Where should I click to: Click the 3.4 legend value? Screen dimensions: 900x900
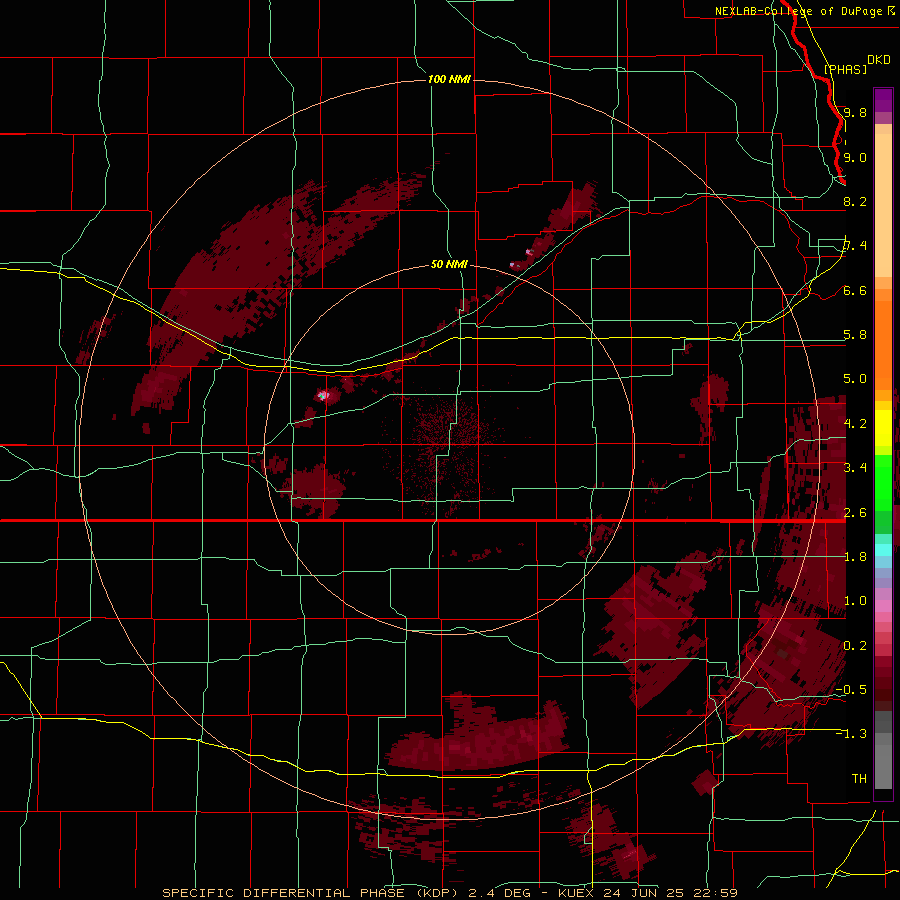855,468
